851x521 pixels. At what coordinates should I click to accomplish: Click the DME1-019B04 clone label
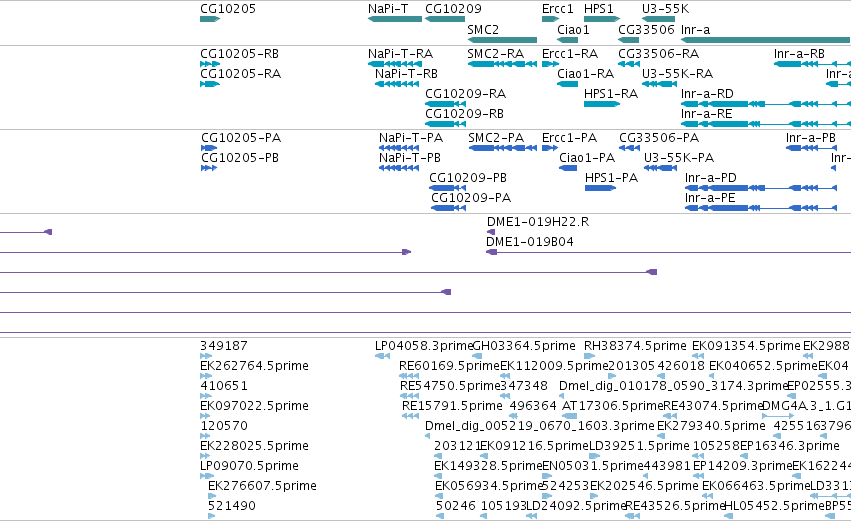(x=530, y=242)
